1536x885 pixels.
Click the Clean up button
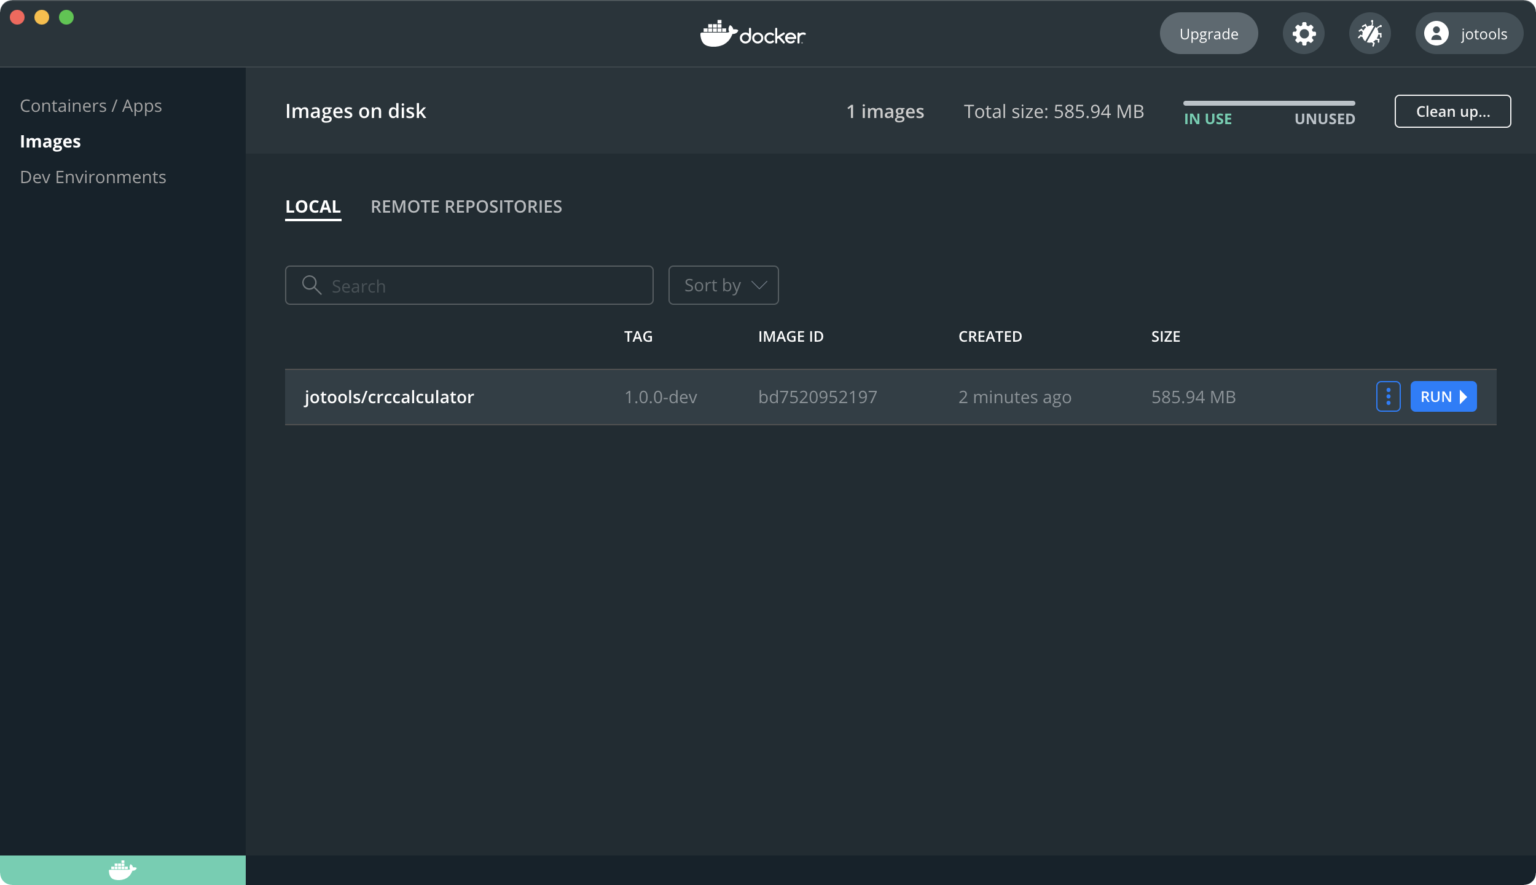coord(1452,111)
